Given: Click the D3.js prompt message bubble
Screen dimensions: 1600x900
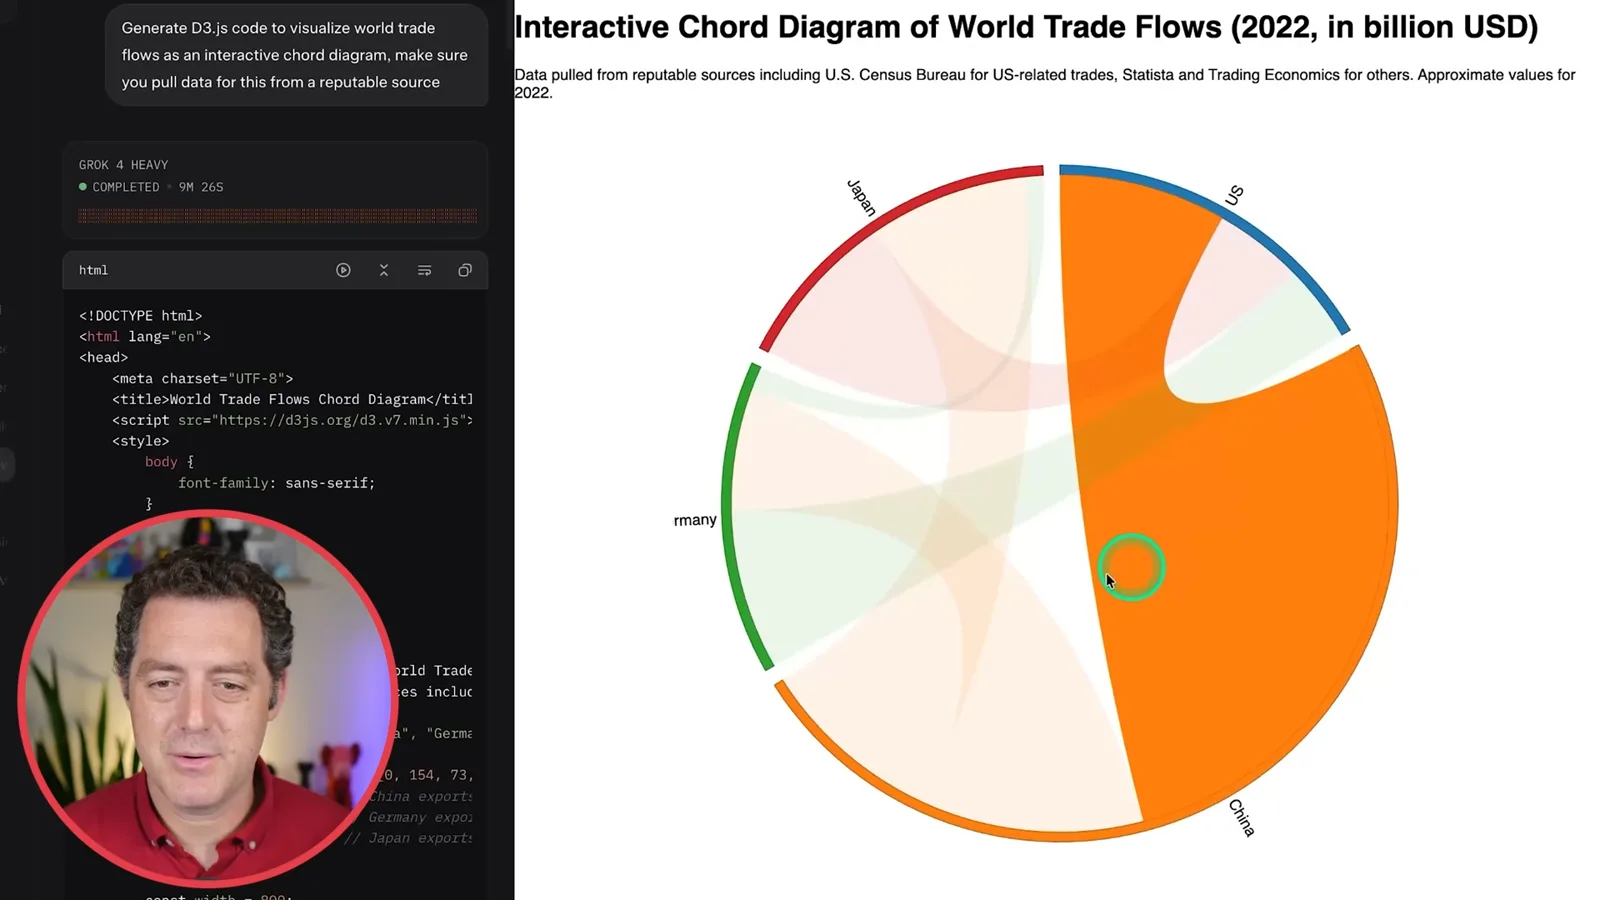Looking at the screenshot, I should click(296, 55).
